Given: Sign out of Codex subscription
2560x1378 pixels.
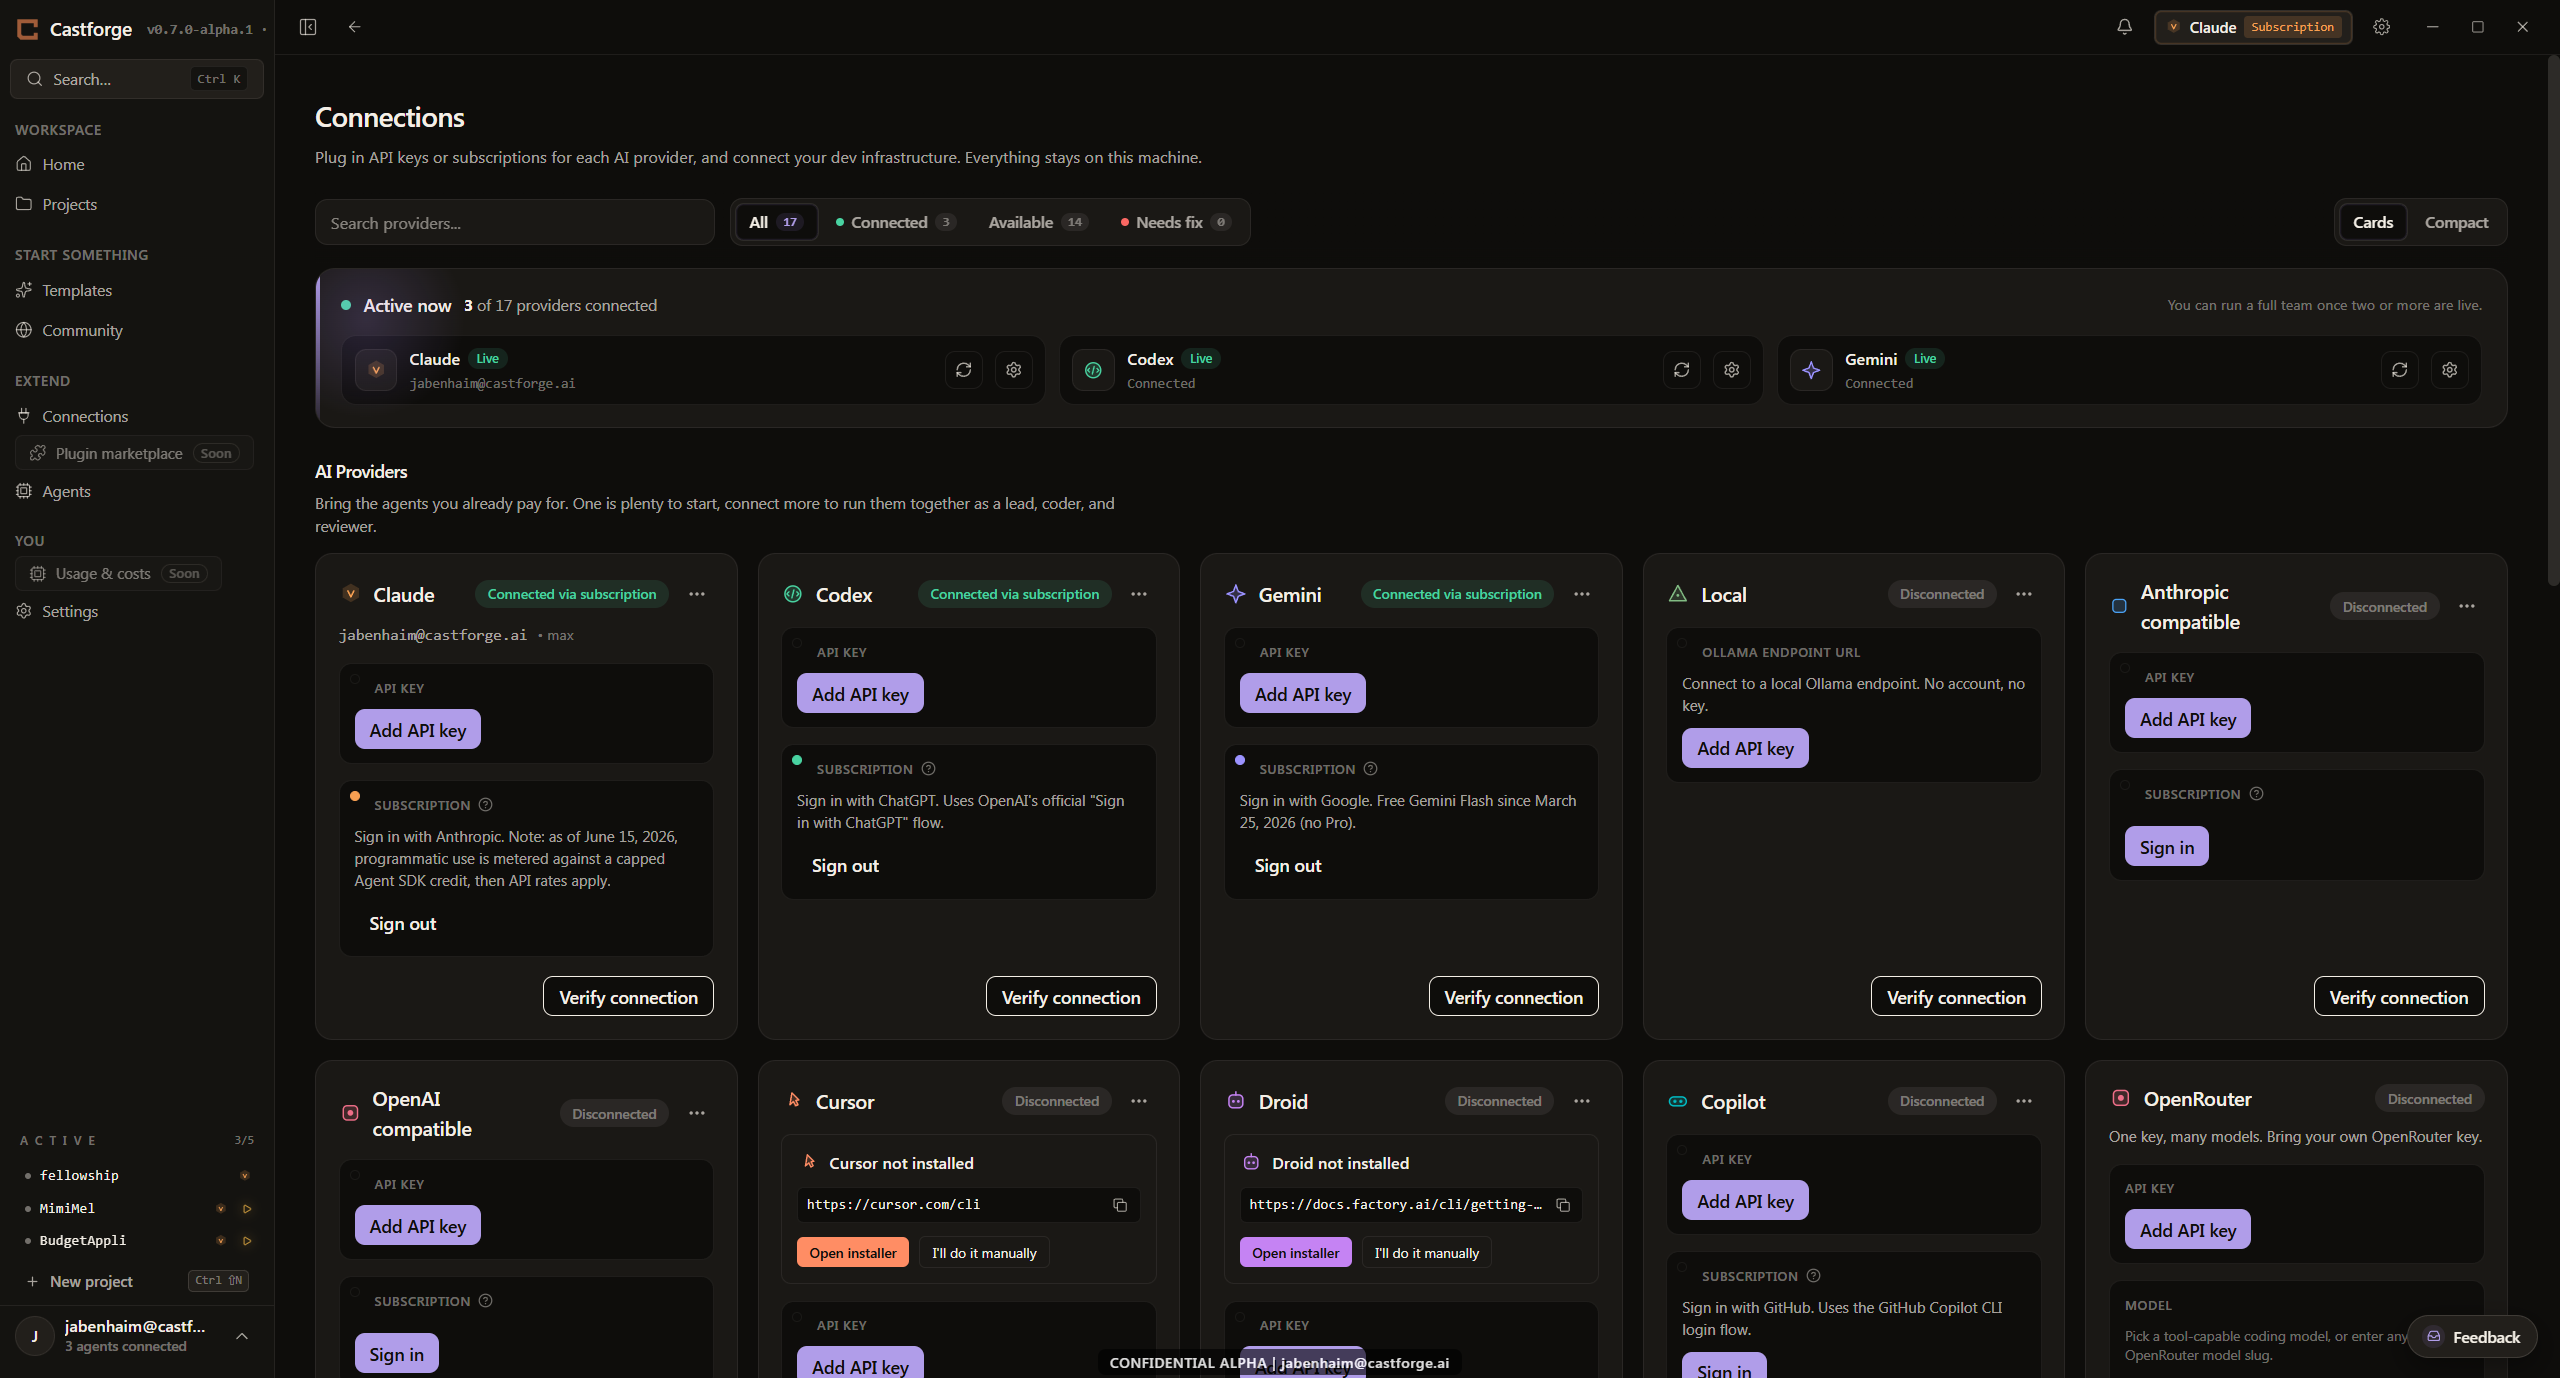Looking at the screenshot, I should click(845, 866).
